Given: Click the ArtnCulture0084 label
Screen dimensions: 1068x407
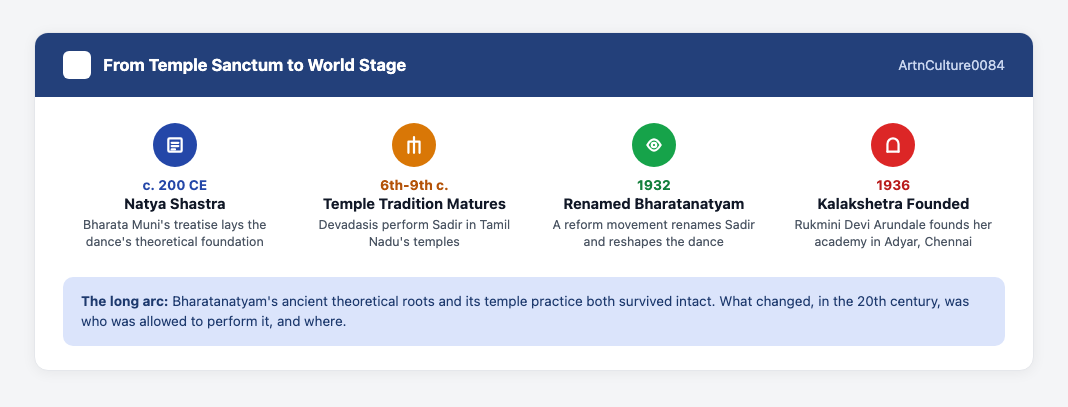Looking at the screenshot, I should pyautogui.click(x=952, y=65).
